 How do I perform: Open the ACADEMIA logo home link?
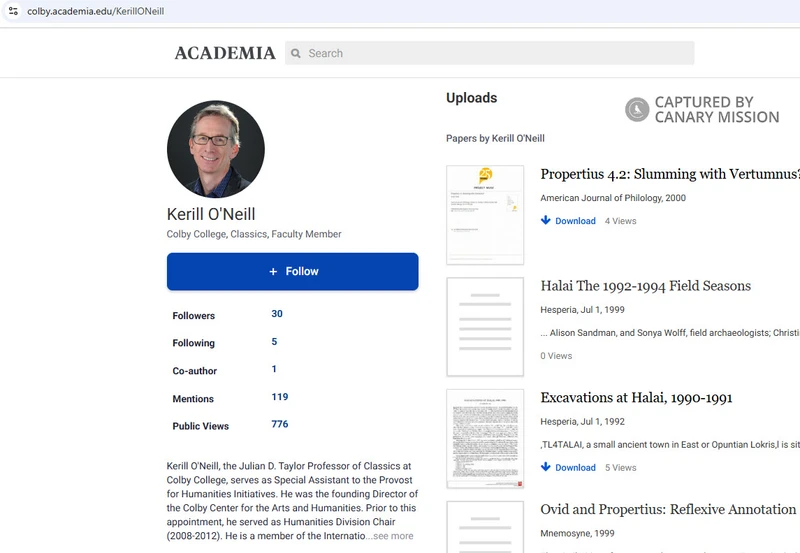[225, 53]
